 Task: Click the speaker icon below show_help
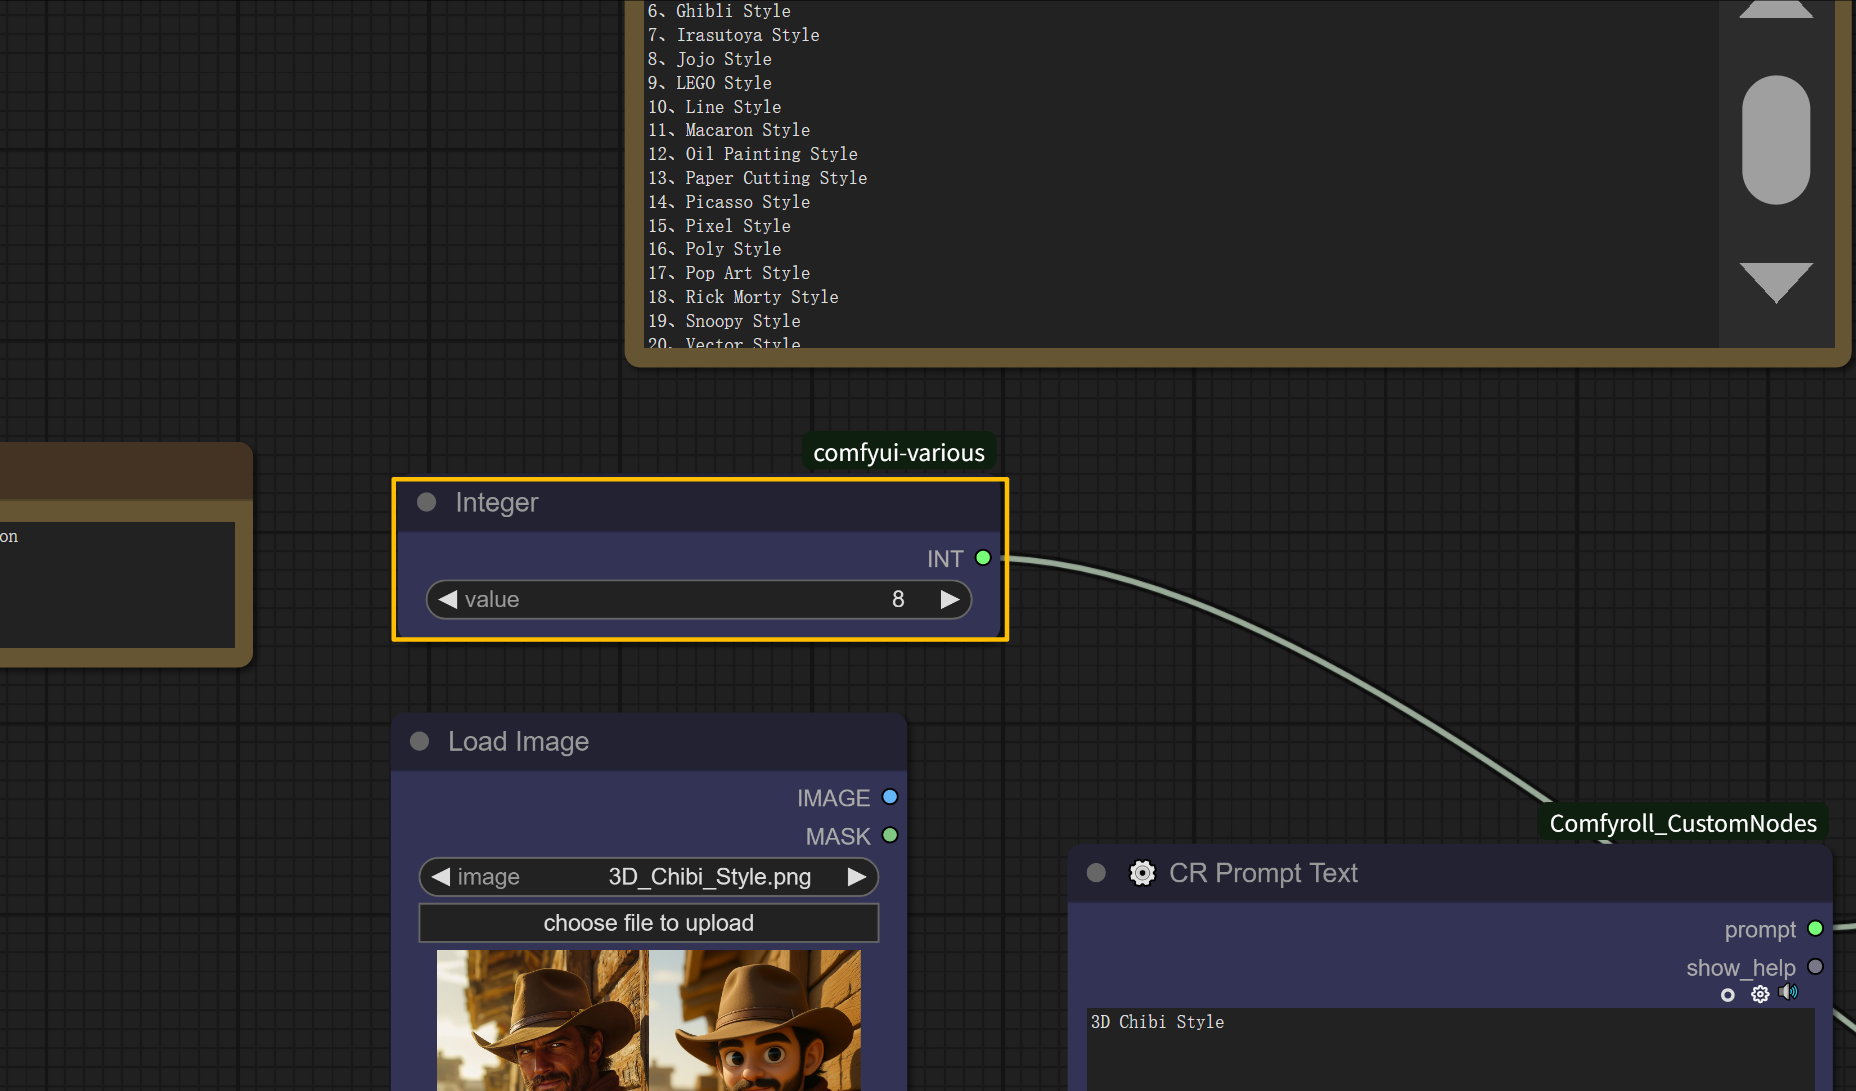pos(1789,992)
